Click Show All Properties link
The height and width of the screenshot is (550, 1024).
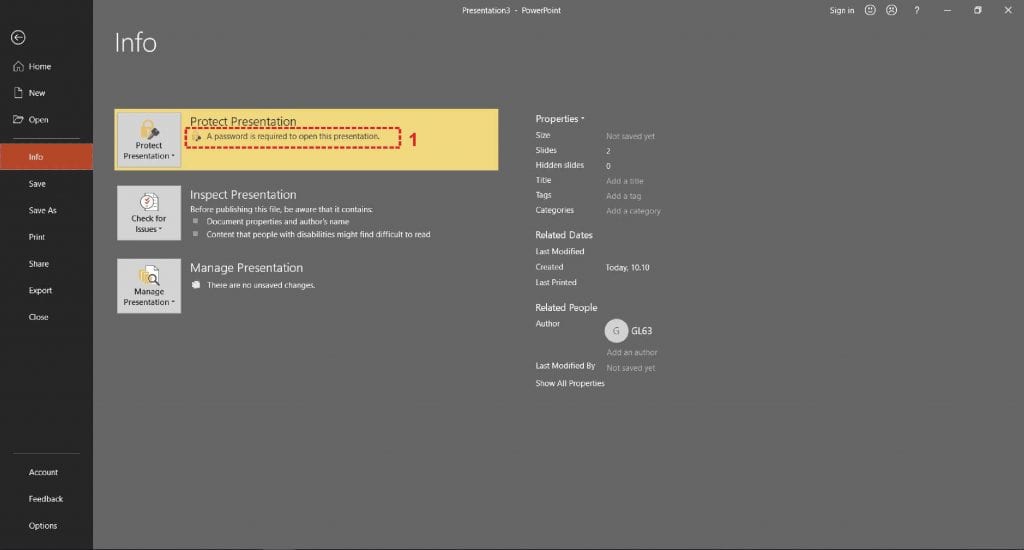coord(570,383)
